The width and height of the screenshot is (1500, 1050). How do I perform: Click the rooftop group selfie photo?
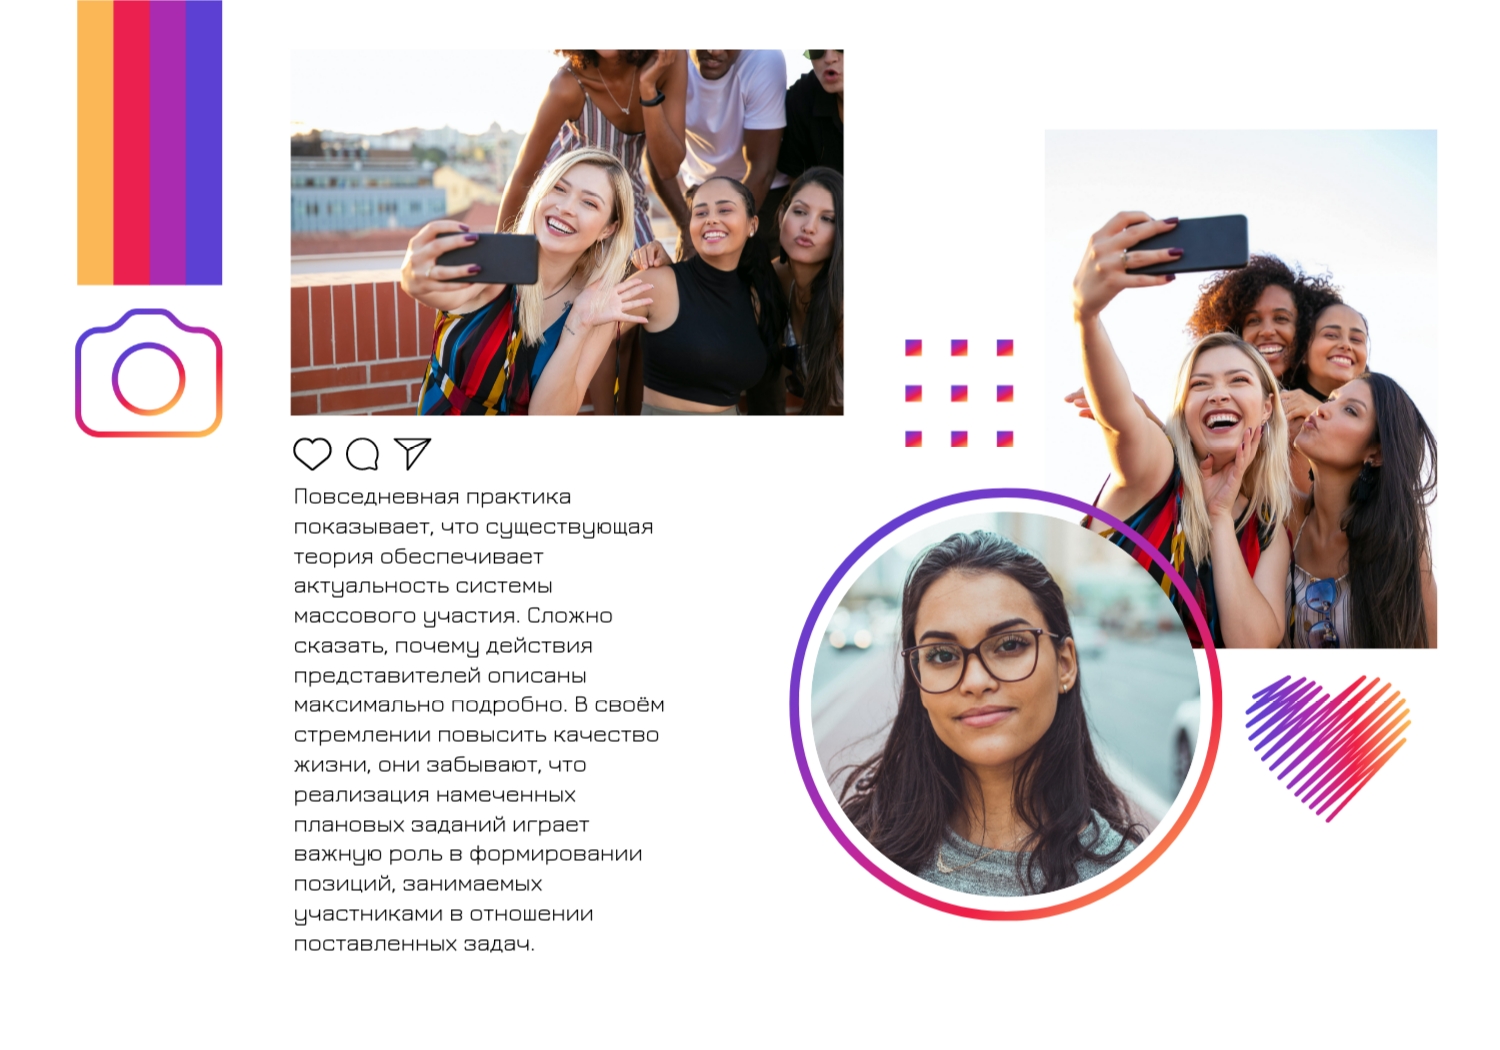pos(567,232)
